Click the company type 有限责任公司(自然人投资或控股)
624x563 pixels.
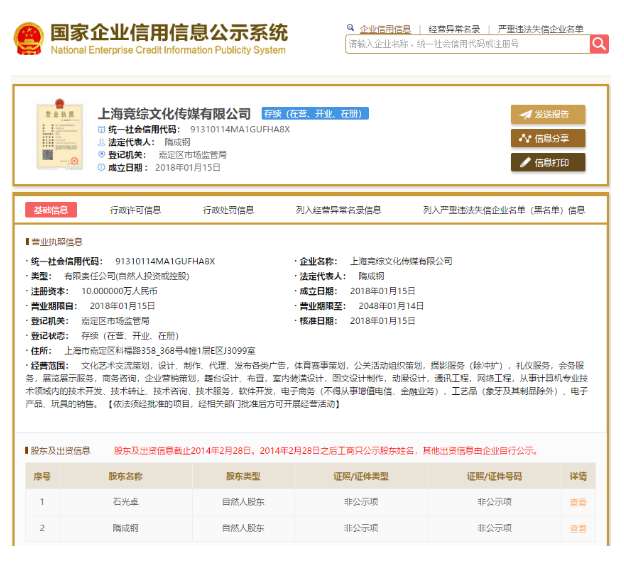(x=127, y=276)
